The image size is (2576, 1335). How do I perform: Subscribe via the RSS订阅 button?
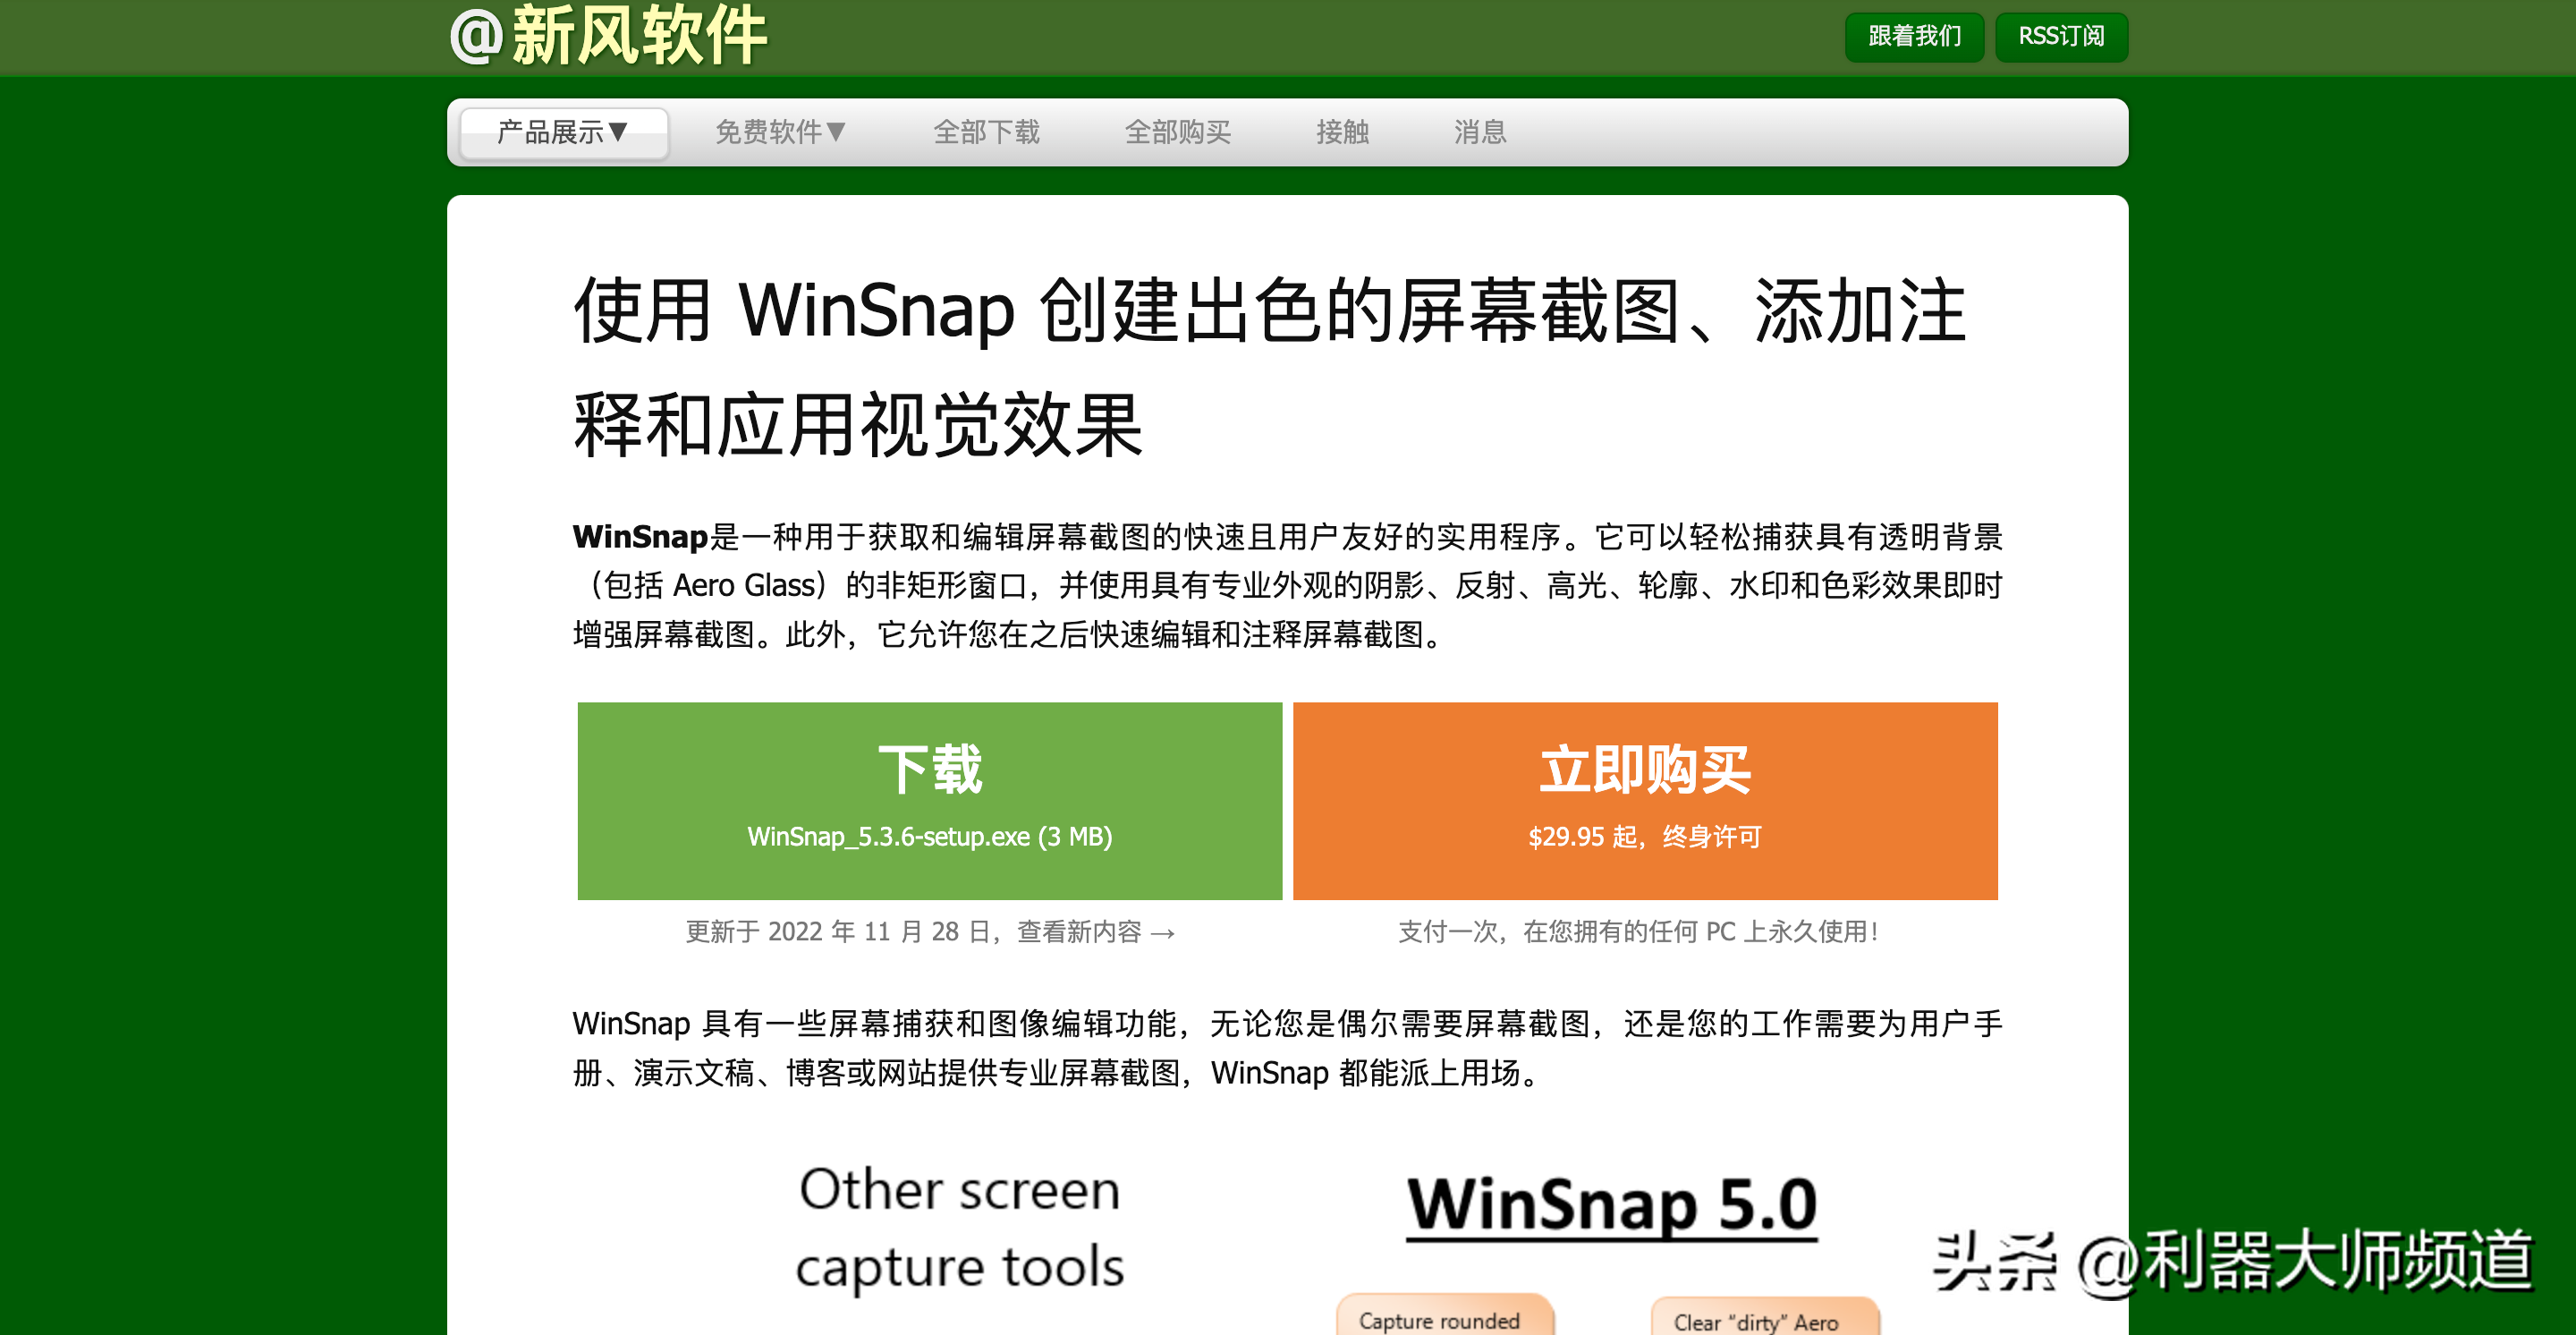[2061, 37]
